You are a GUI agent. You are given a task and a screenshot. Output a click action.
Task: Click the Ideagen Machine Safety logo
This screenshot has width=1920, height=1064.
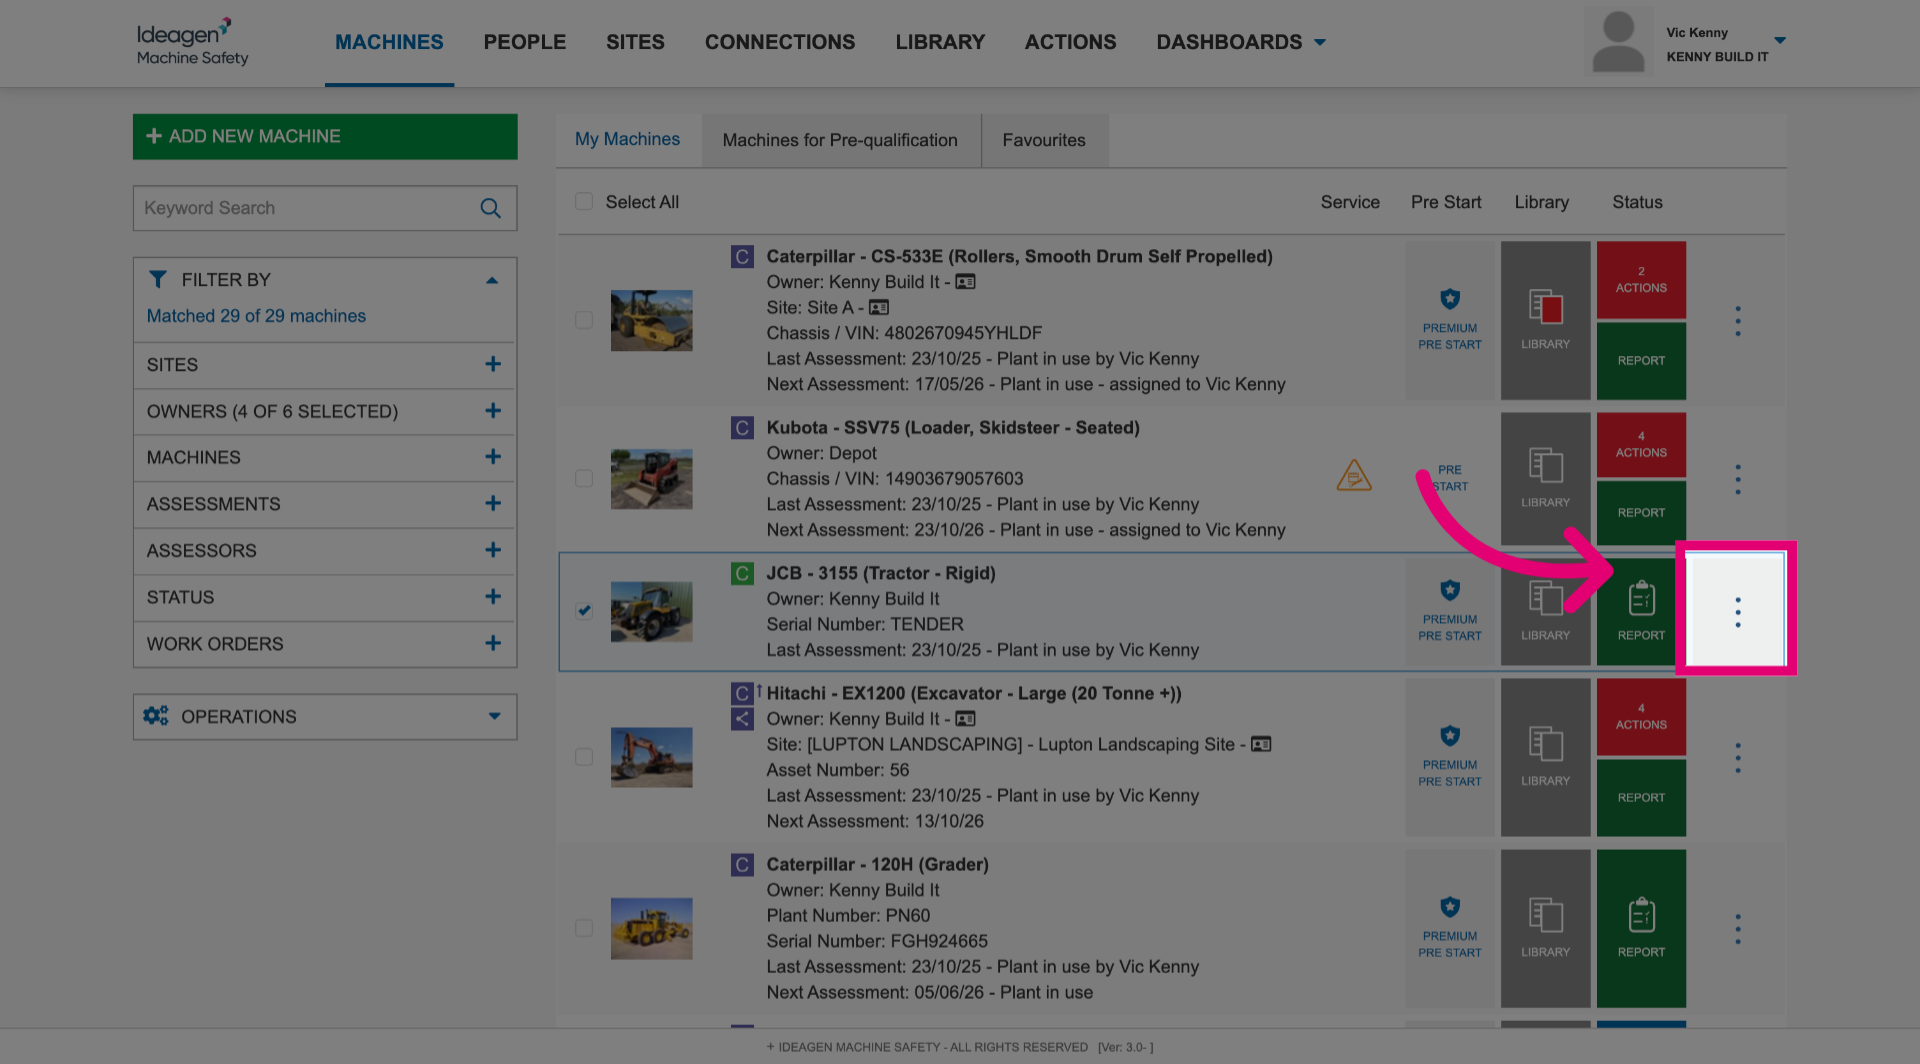point(193,42)
